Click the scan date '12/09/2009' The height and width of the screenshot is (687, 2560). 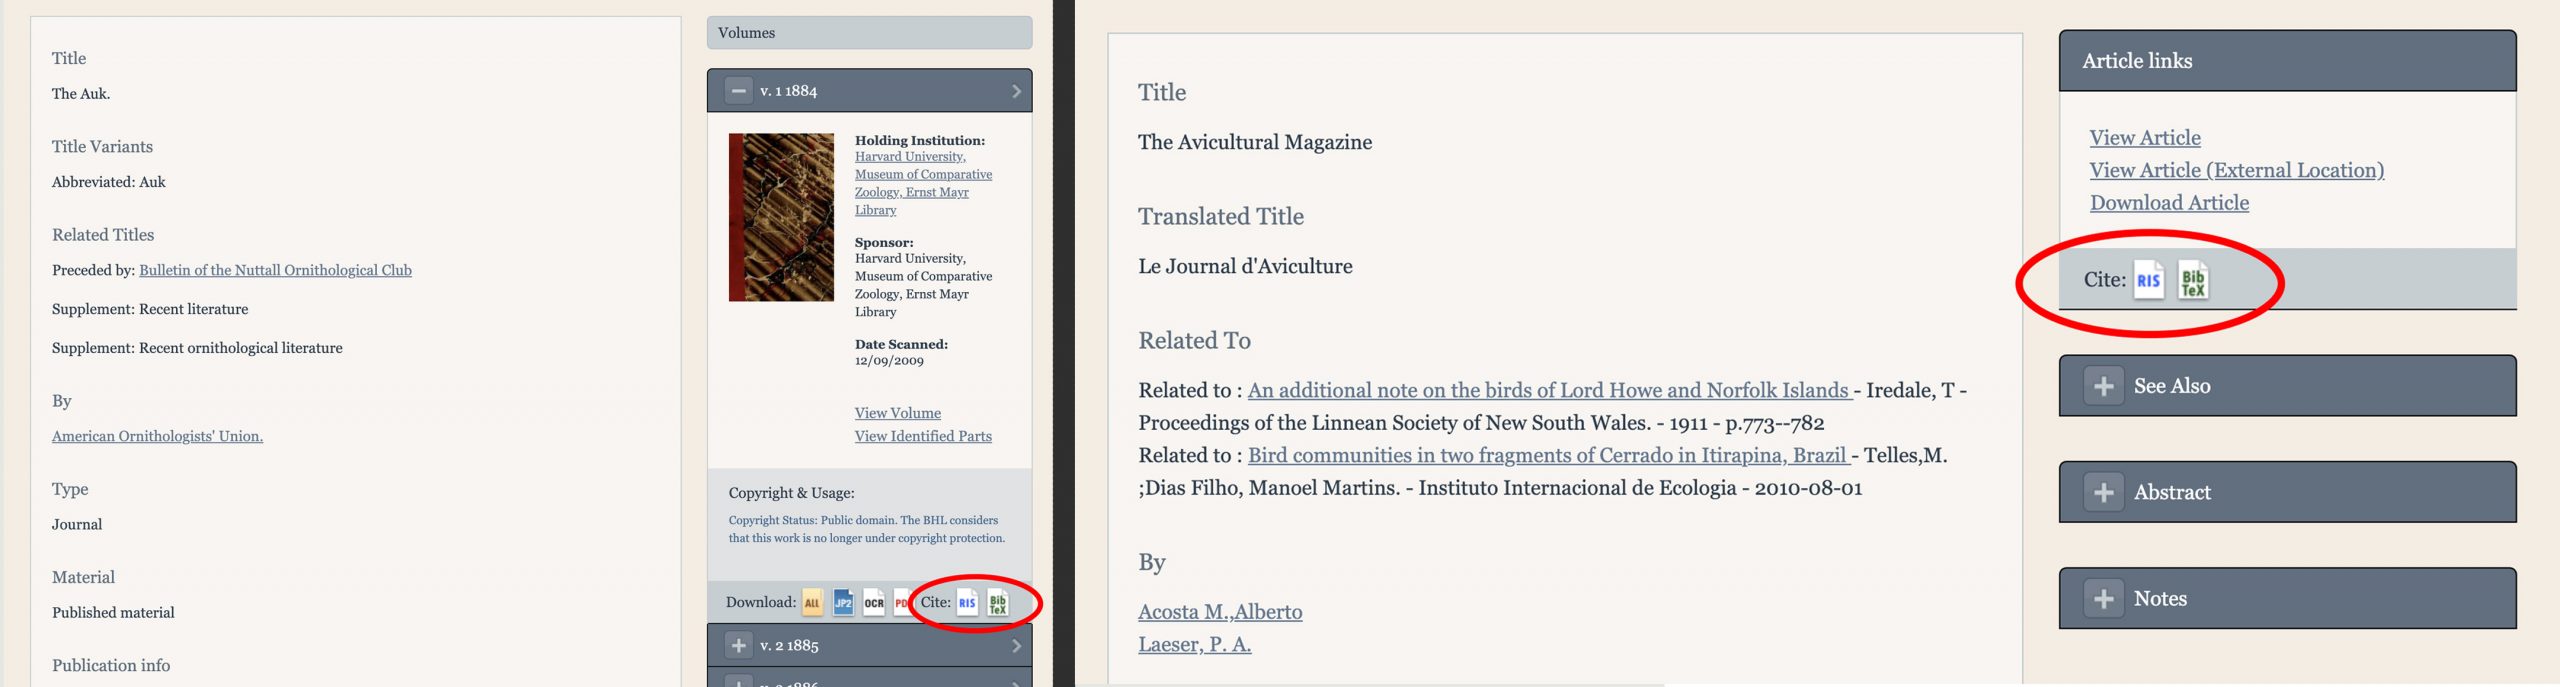pos(889,361)
